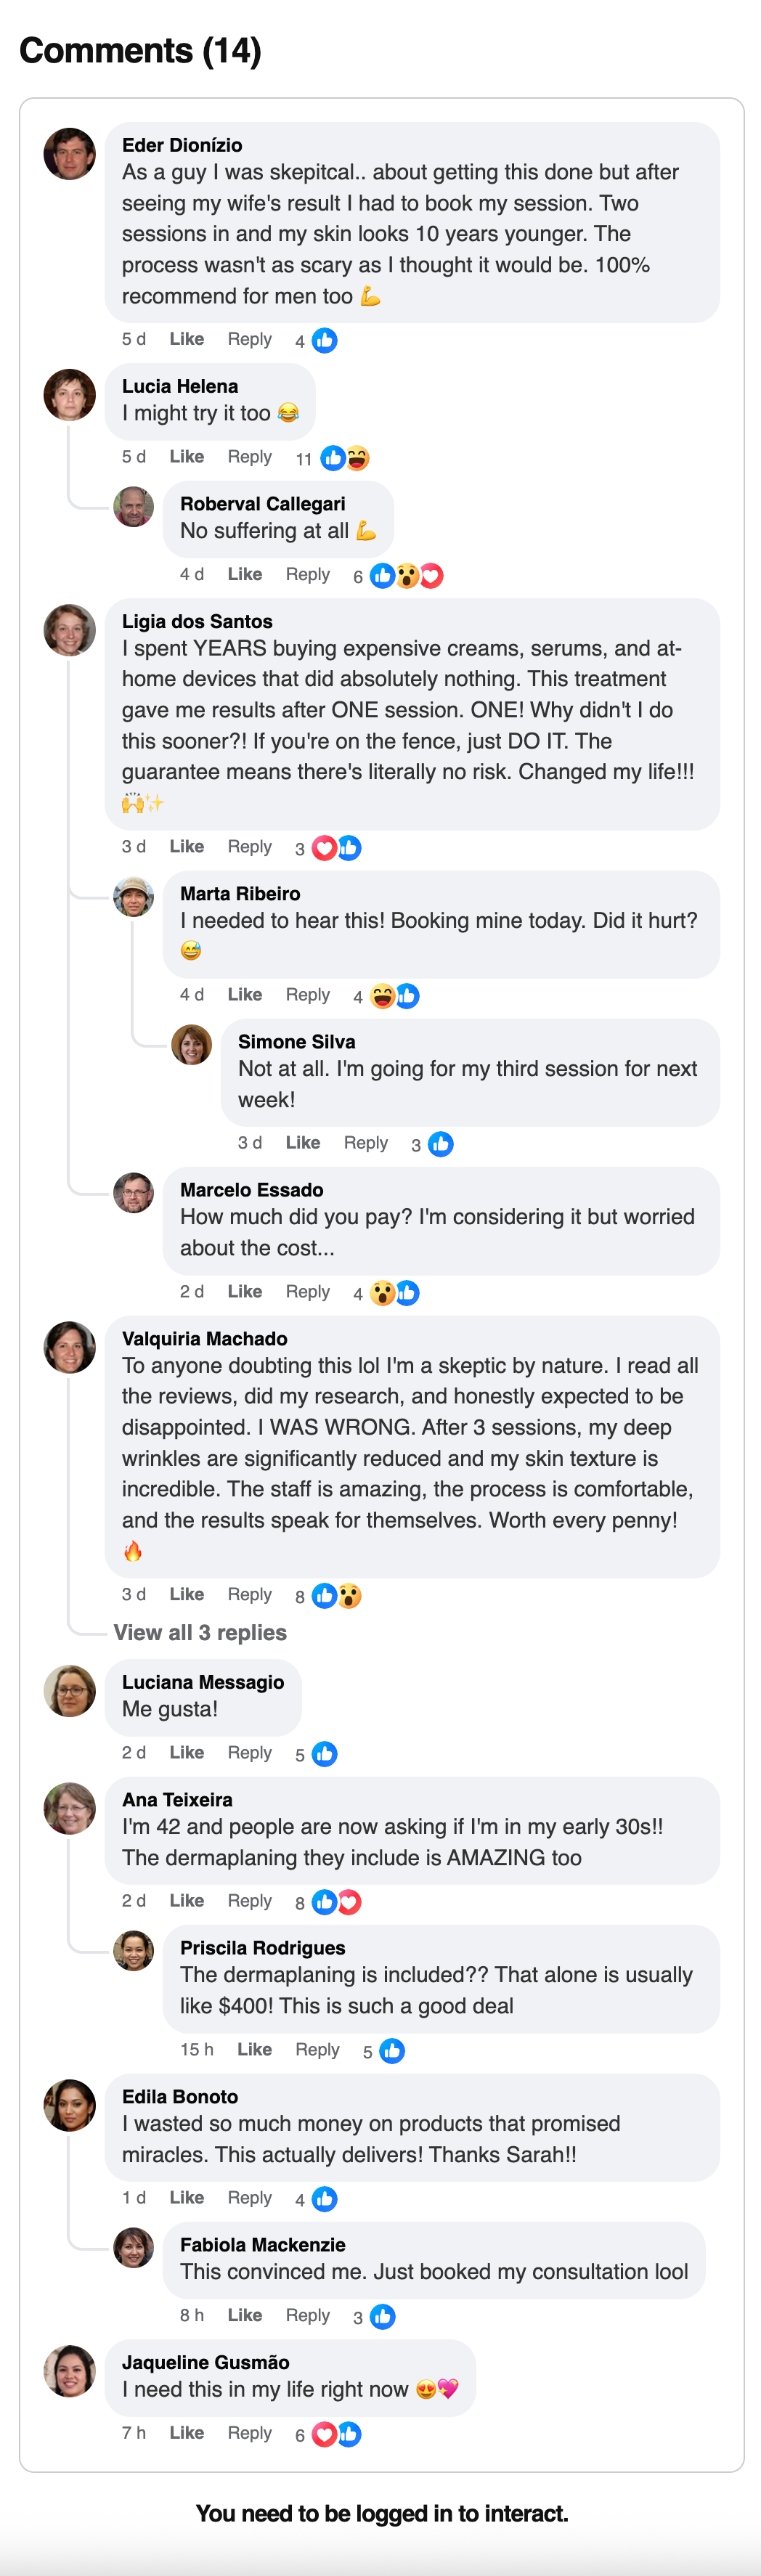The image size is (761, 2576).
Task: View the reaction icons on Roberval Callegari's reply
Action: (406, 576)
